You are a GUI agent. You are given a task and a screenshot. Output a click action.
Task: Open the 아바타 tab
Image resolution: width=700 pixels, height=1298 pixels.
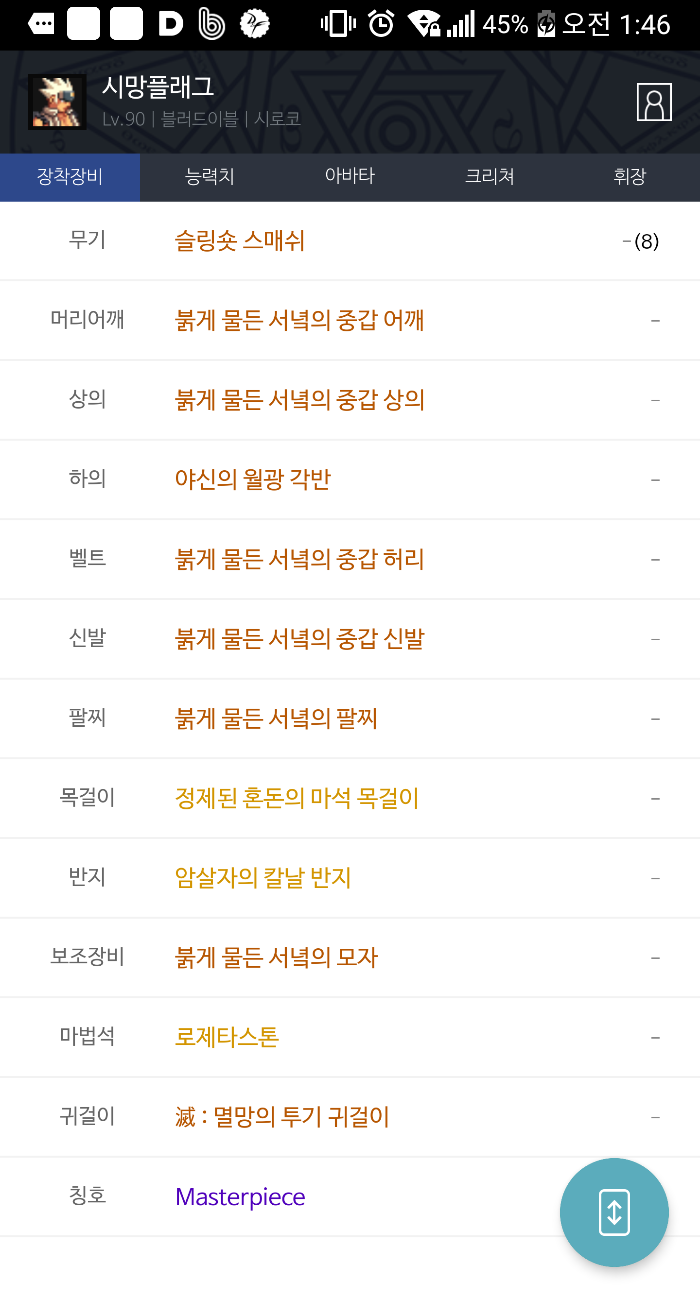(x=350, y=177)
